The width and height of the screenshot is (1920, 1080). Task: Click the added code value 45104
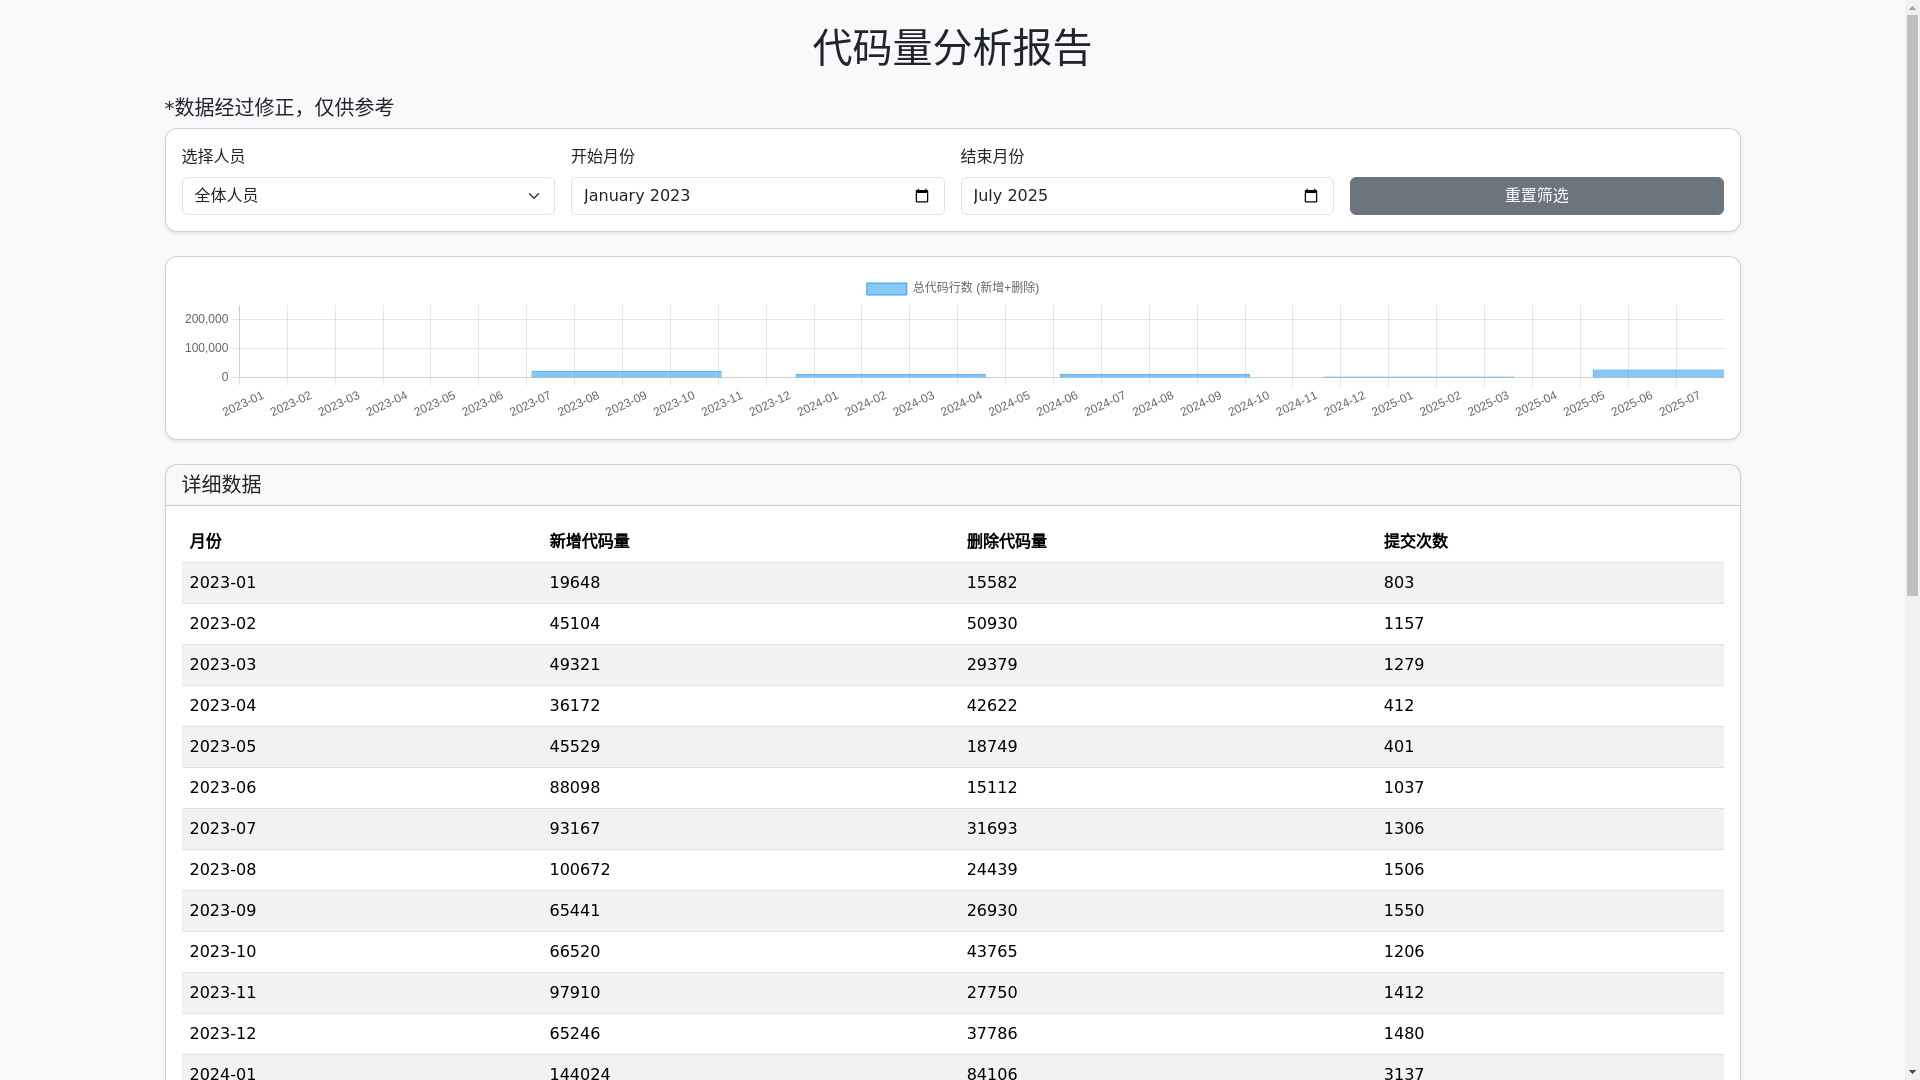[x=574, y=623]
